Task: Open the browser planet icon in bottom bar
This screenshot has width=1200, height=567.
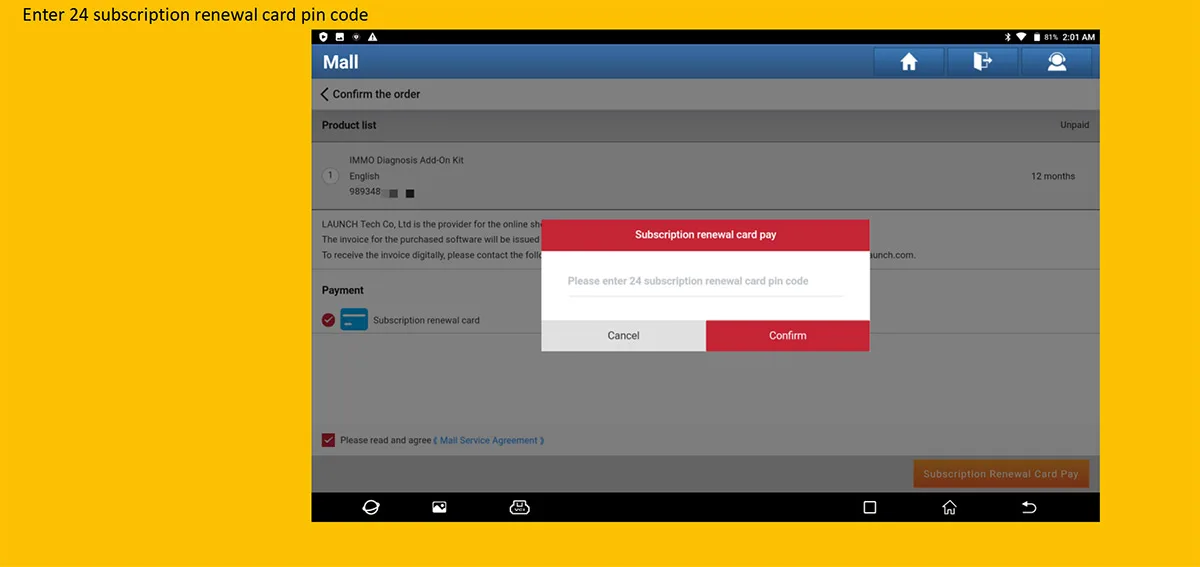Action: point(370,507)
